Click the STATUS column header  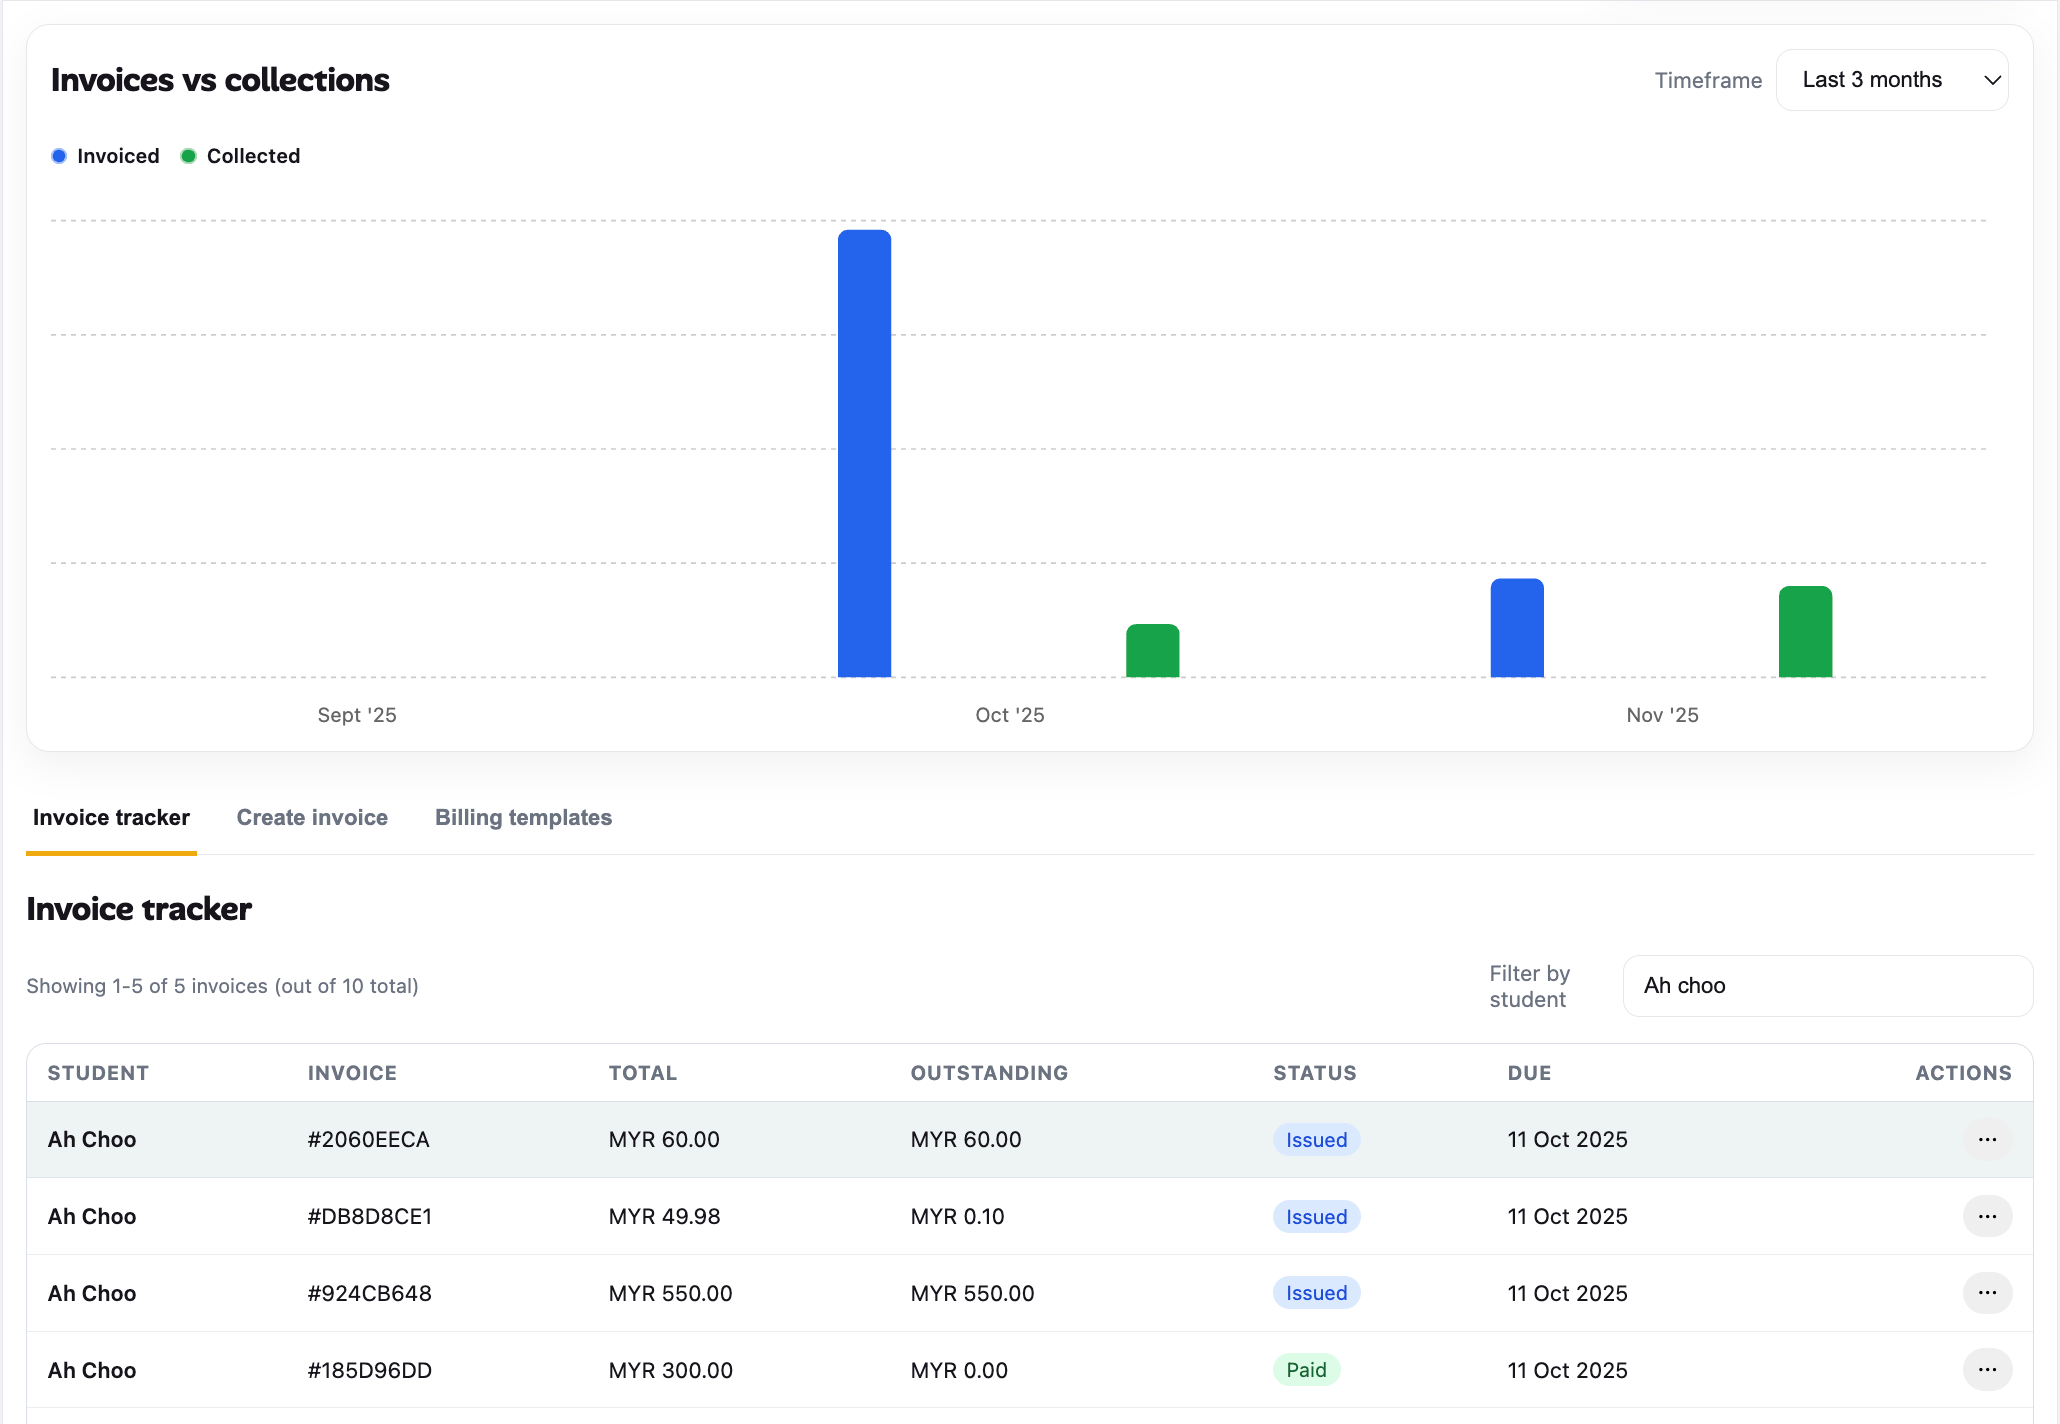(x=1315, y=1072)
